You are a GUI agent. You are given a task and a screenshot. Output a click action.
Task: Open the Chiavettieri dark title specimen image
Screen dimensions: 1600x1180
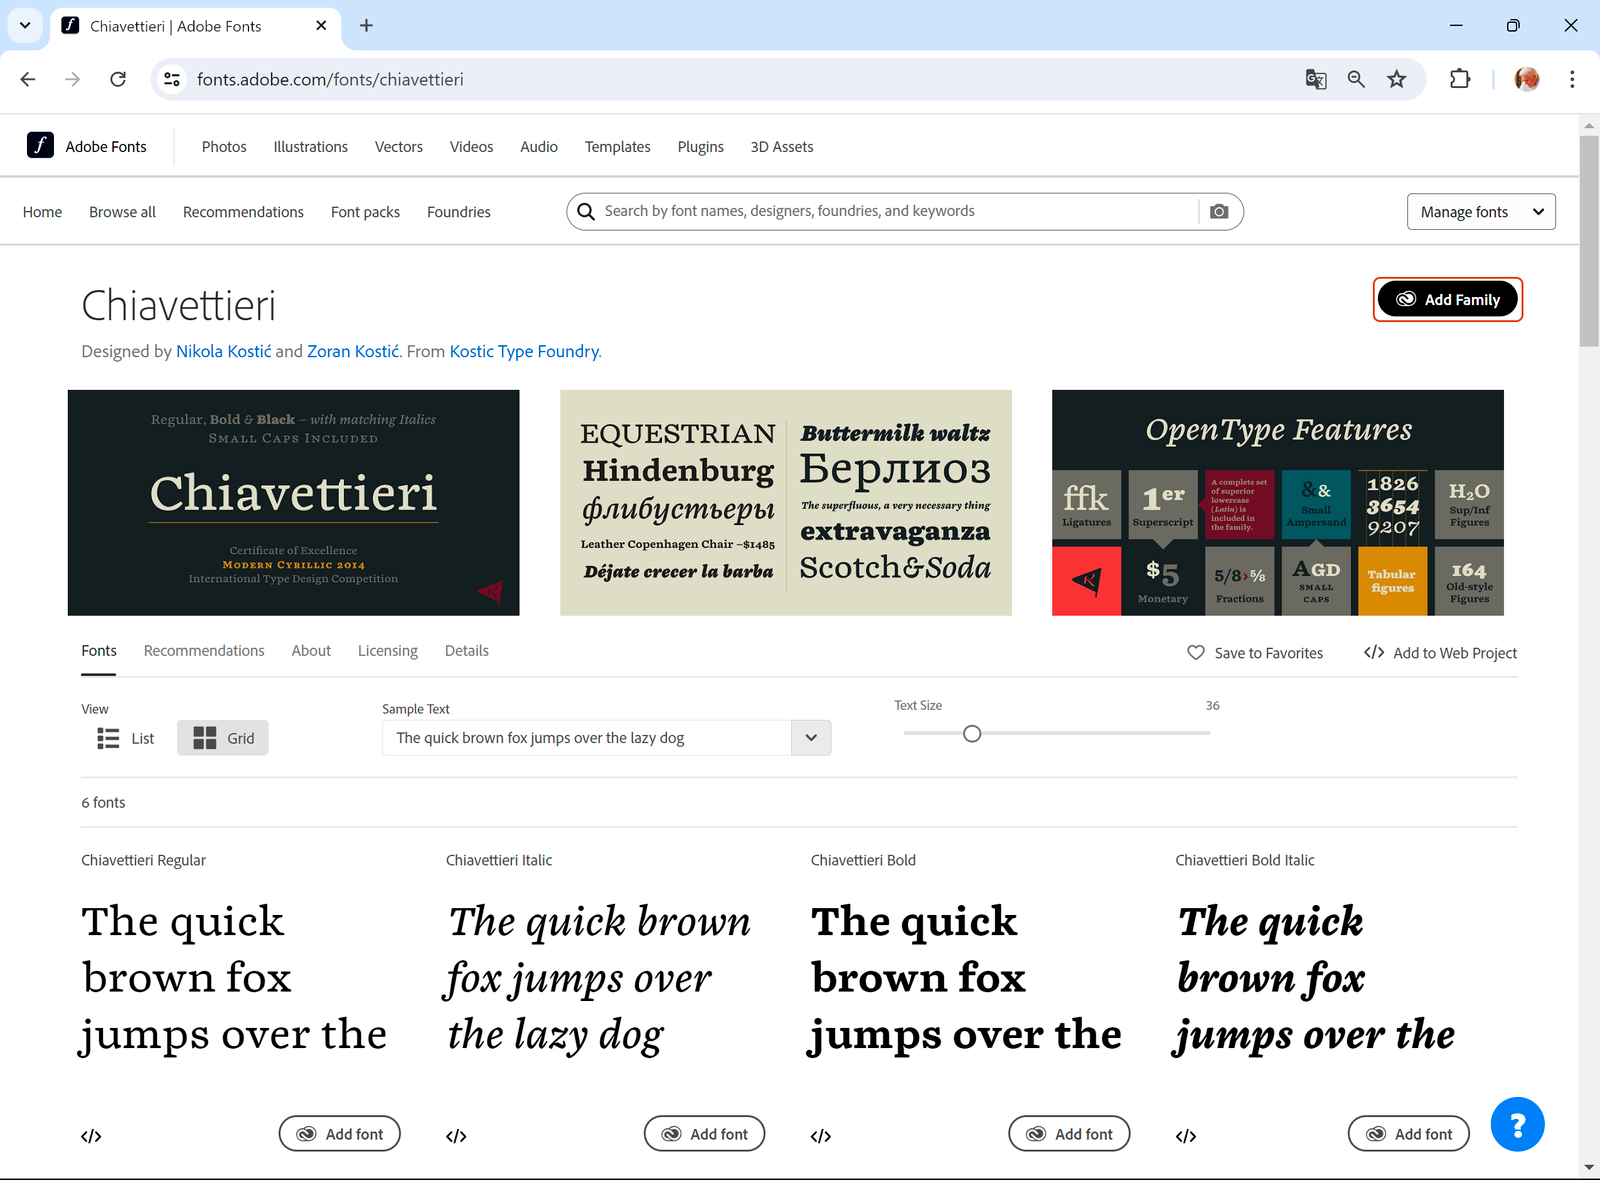[294, 503]
